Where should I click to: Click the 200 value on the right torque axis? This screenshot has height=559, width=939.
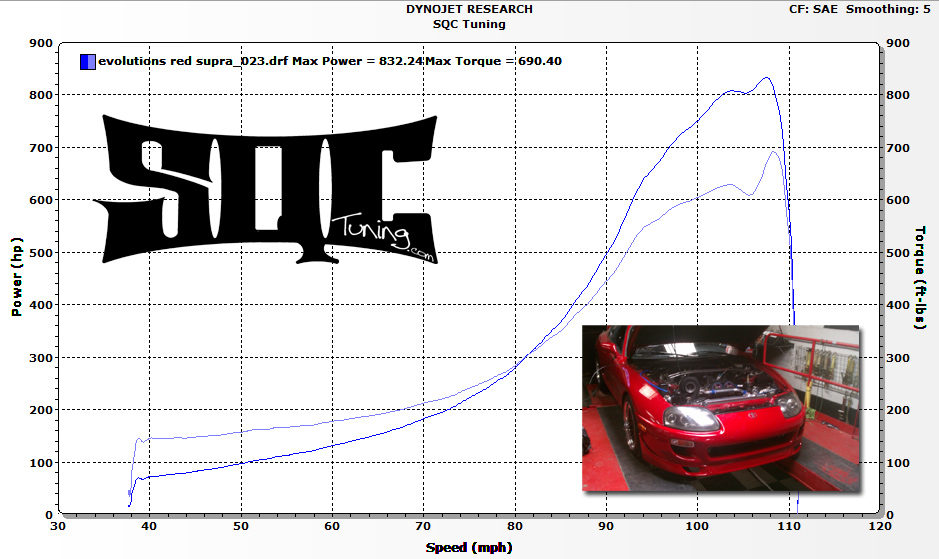coord(898,410)
